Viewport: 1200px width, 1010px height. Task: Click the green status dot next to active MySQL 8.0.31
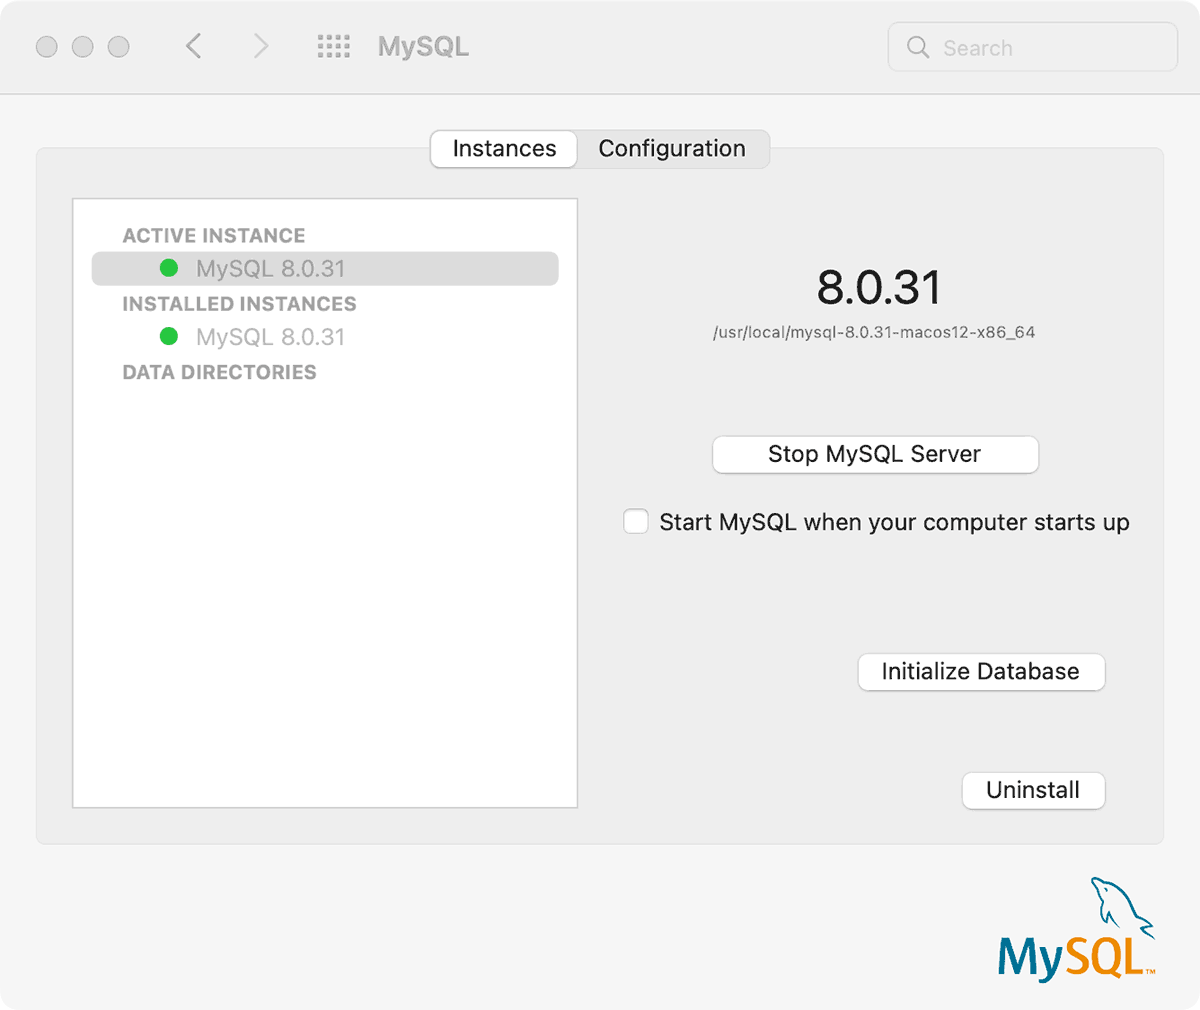click(169, 268)
